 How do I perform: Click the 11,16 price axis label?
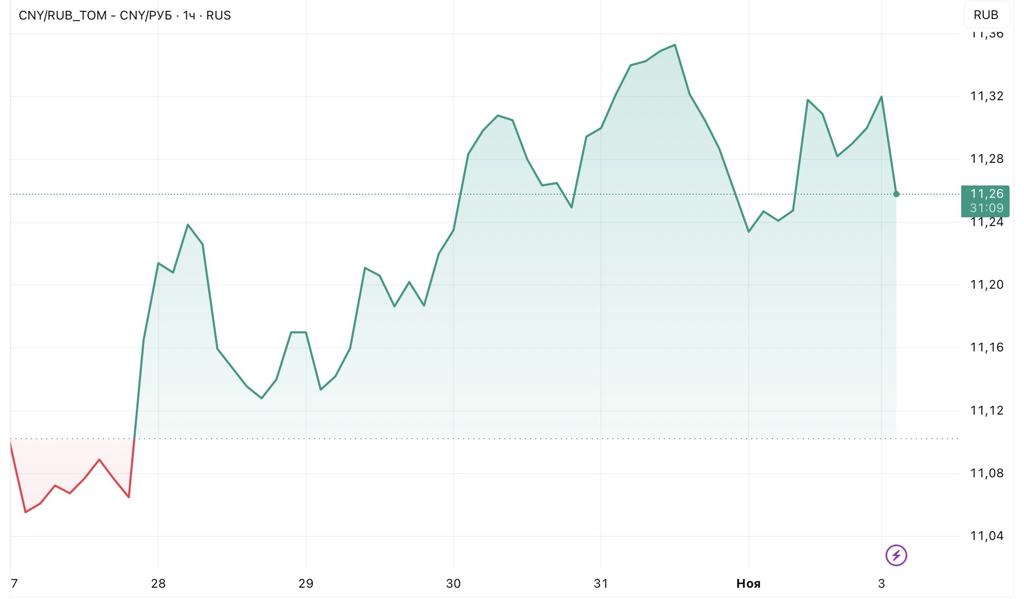987,347
